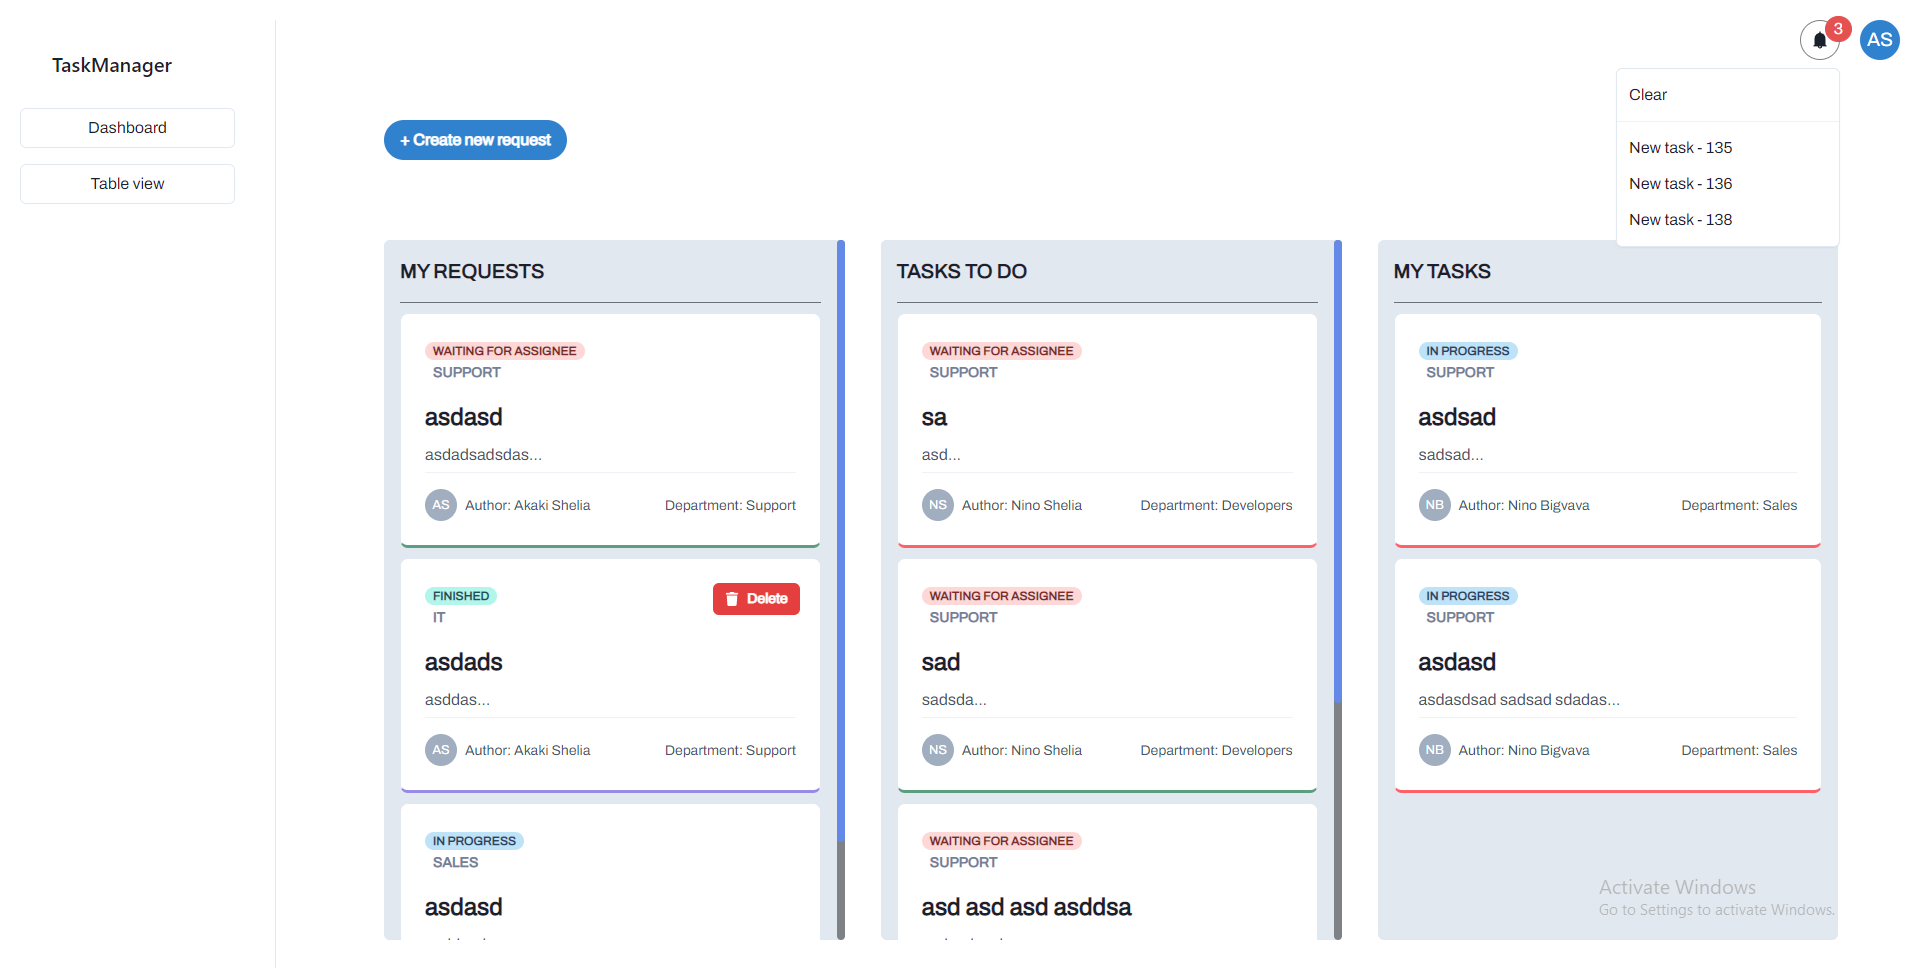Open notification 'New task - 135'

pyautogui.click(x=1680, y=148)
